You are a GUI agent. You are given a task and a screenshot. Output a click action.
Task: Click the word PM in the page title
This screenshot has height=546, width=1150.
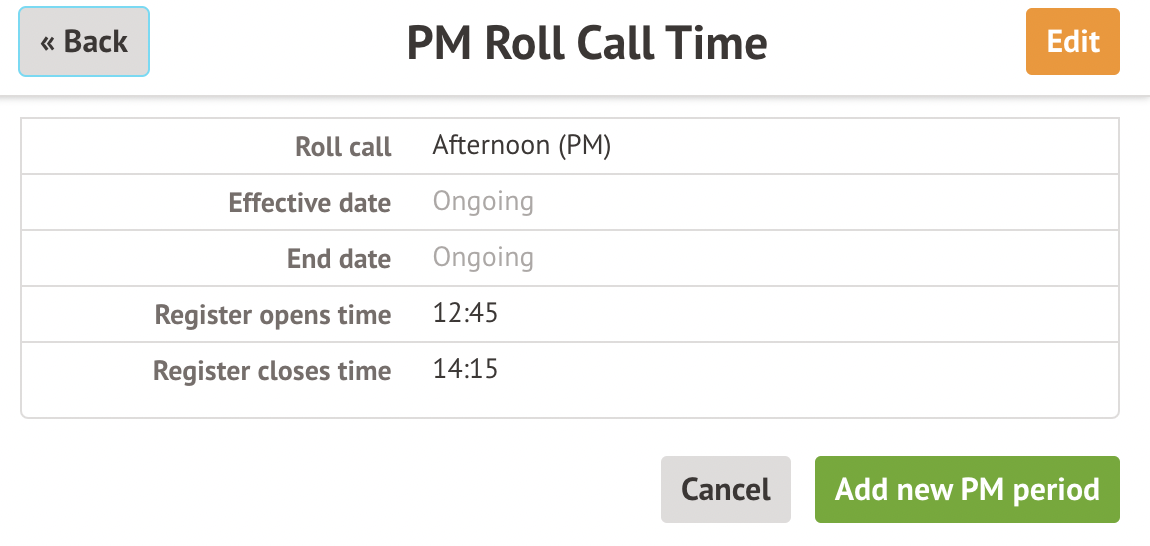438,44
